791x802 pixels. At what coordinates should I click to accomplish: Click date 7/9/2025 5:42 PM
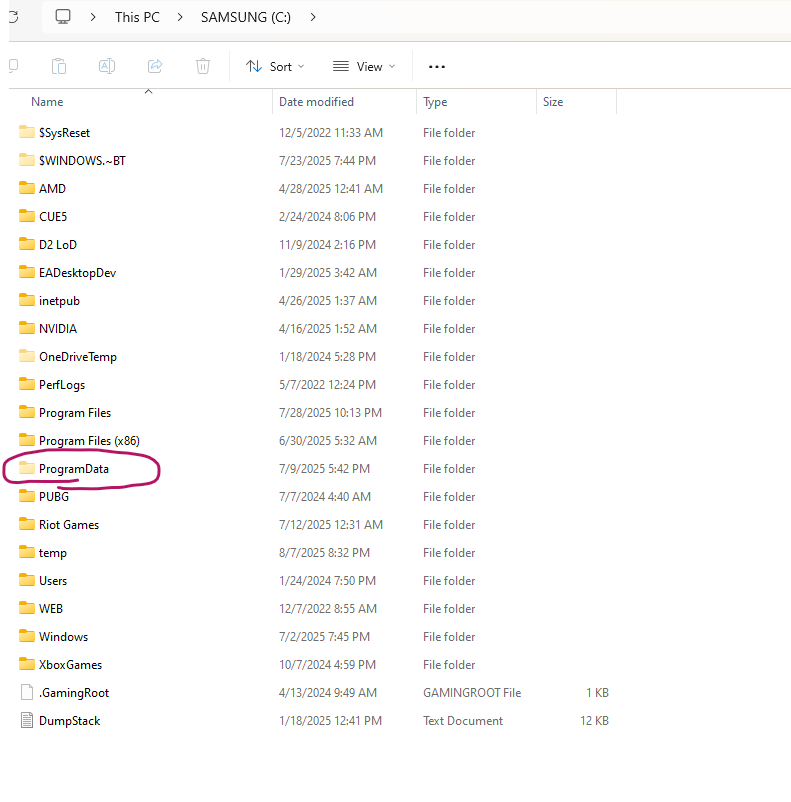(324, 469)
